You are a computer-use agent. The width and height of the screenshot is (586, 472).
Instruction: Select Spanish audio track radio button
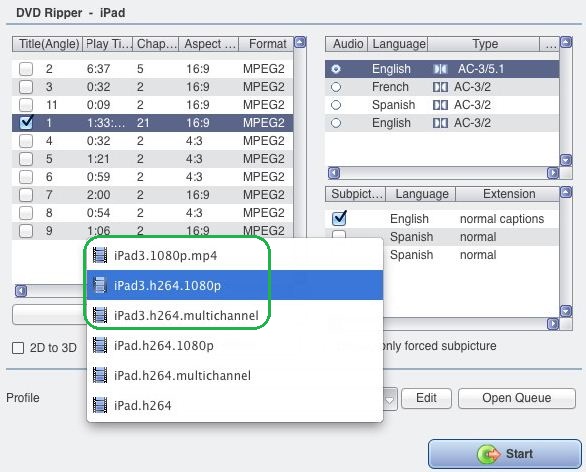coord(336,105)
